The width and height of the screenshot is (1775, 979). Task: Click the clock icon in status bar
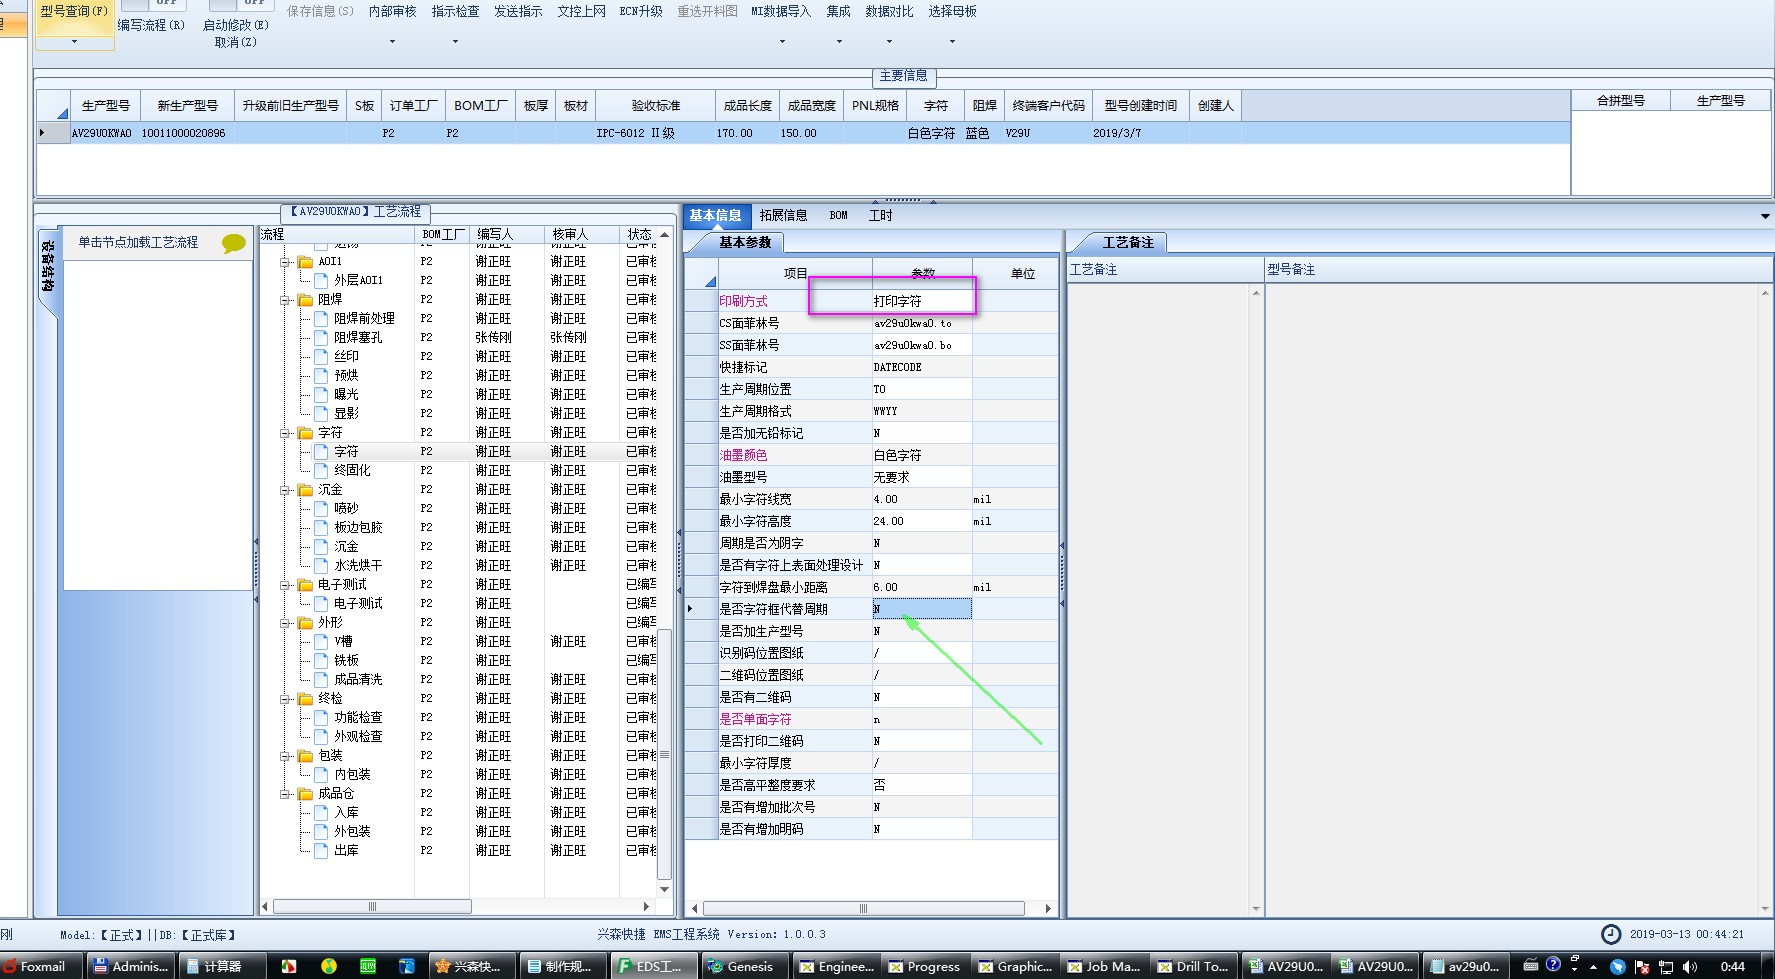[1611, 934]
